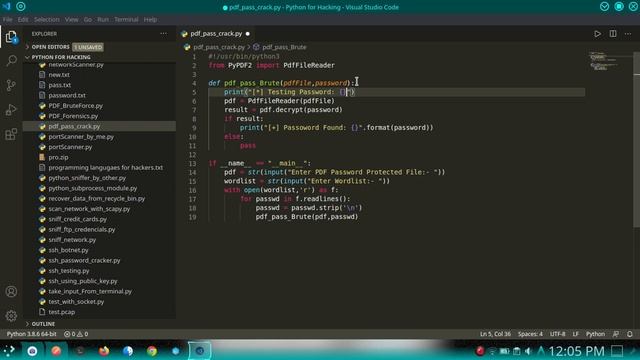
Task: Click the editor minimap
Action: point(610,62)
